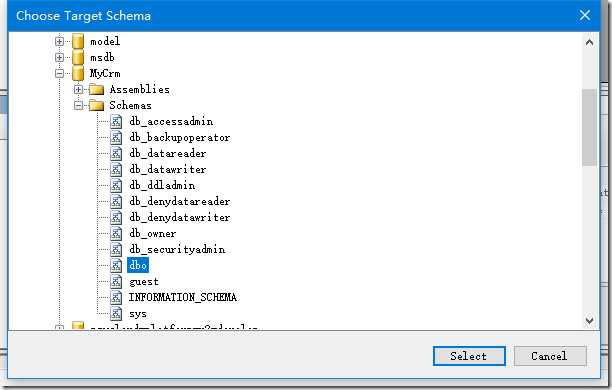This screenshot has height=390, width=612.
Task: Close the Choose Target Schema dialog
Action: click(584, 15)
